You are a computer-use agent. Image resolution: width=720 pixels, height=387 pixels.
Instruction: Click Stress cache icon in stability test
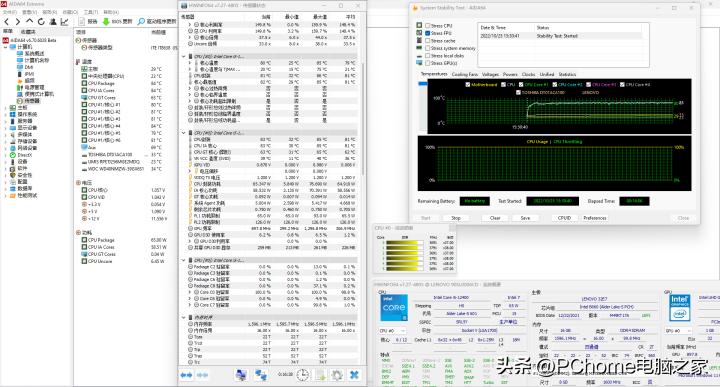pyautogui.click(x=419, y=40)
